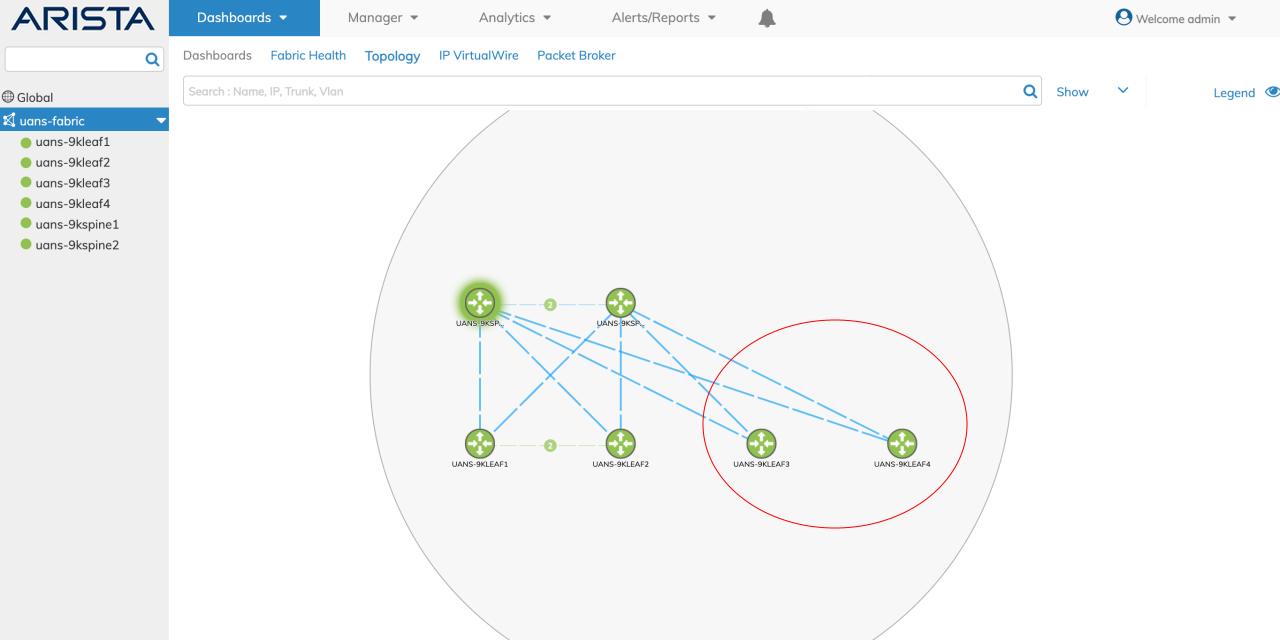Select the UANS-9KLEAF4 switch node
This screenshot has height=640, width=1280.
point(902,443)
